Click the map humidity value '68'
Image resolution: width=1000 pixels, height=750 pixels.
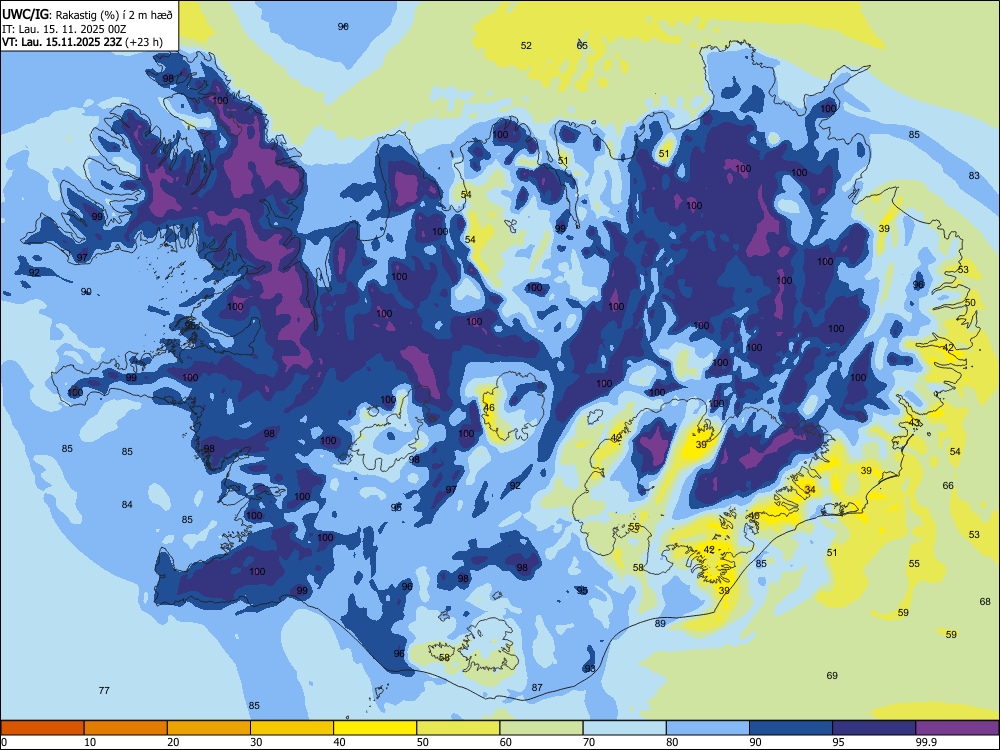point(985,601)
